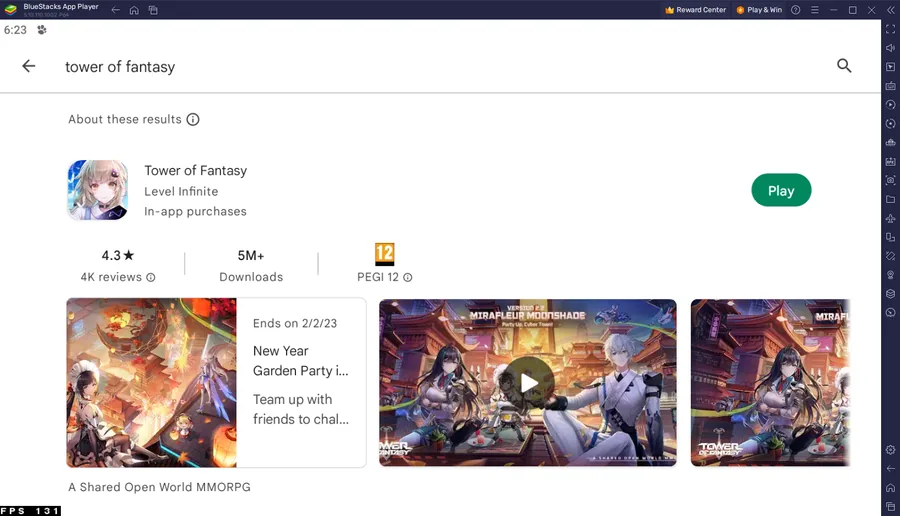The width and height of the screenshot is (900, 516).
Task: Click the recent apps icon at sidebar bottom
Action: 890,506
